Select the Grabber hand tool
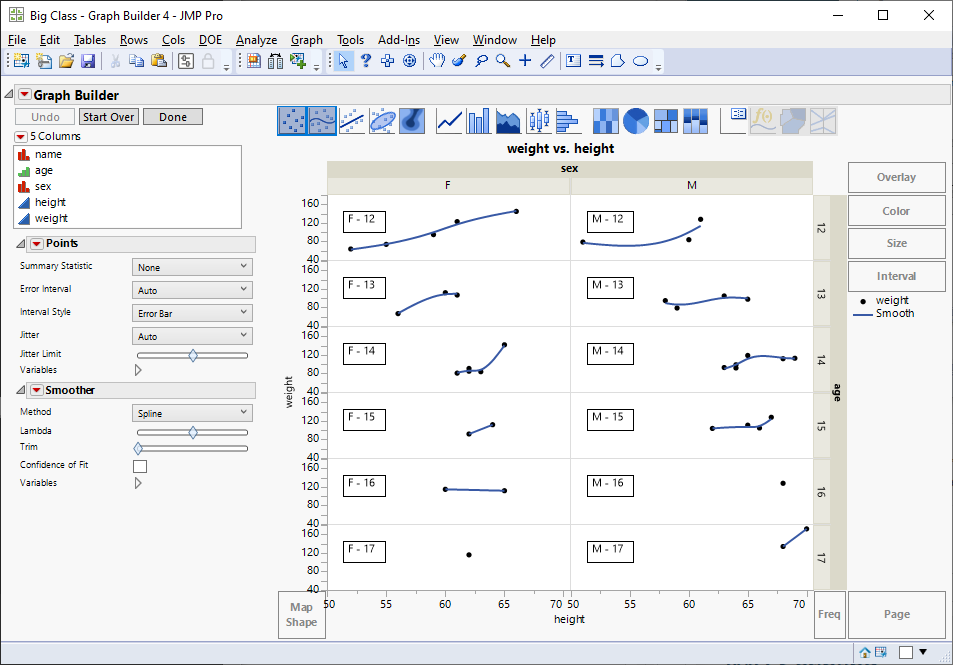Screen dimensions: 953x665 (436, 61)
